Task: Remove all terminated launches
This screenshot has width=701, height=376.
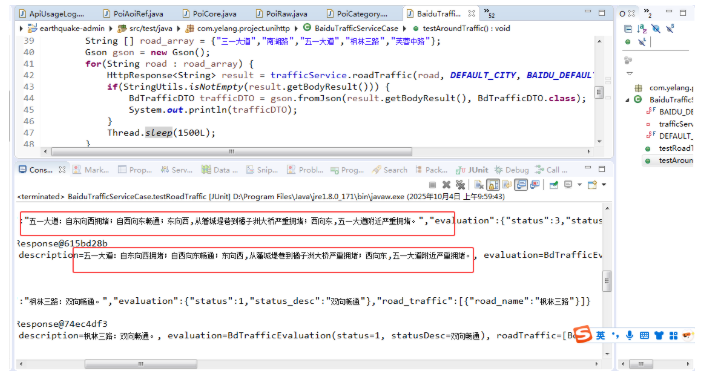Action: pos(460,185)
